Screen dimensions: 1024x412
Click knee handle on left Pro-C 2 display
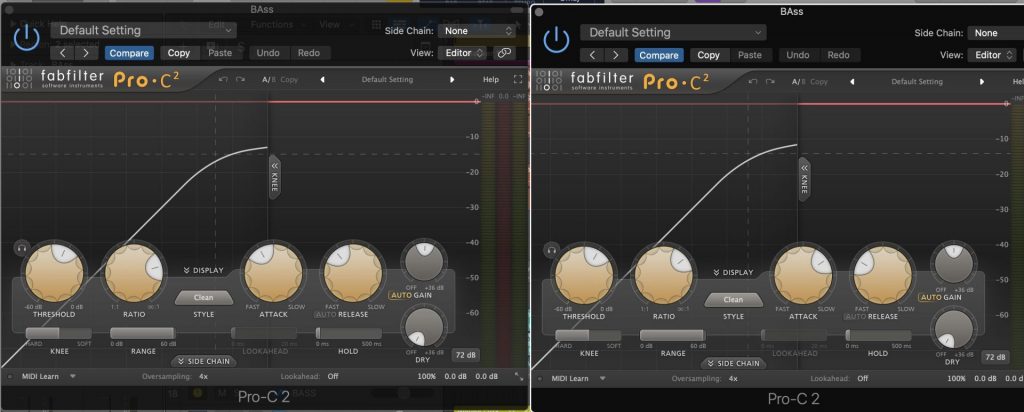[x=274, y=178]
